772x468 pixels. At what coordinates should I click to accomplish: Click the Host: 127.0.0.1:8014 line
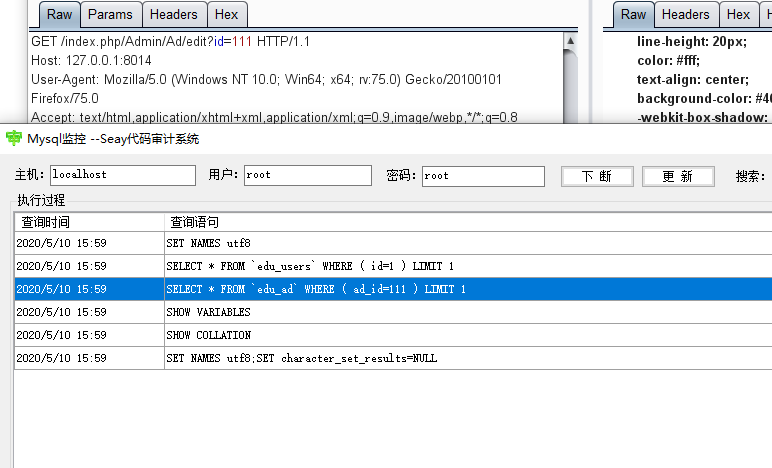[91, 61]
